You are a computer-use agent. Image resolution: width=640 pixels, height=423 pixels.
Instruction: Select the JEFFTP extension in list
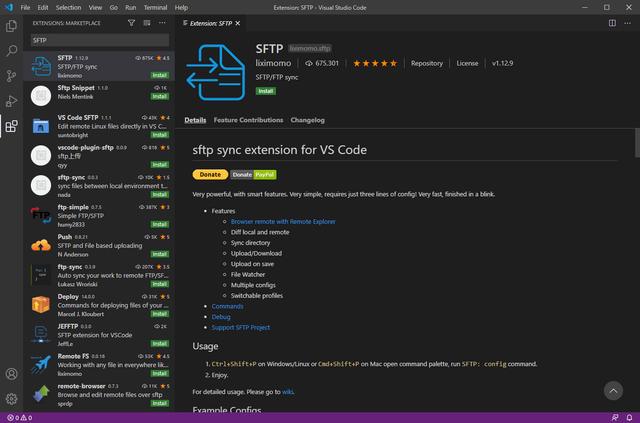coord(99,334)
